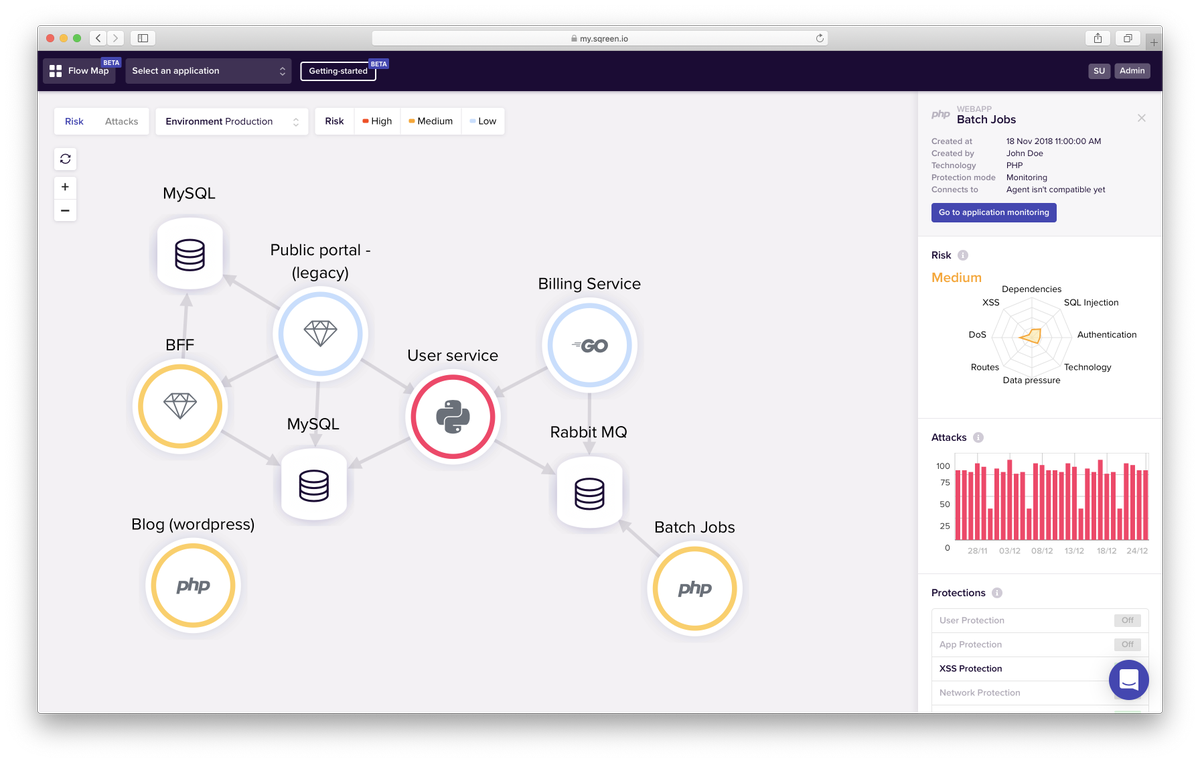Toggle User Protection Off switch

[1127, 620]
